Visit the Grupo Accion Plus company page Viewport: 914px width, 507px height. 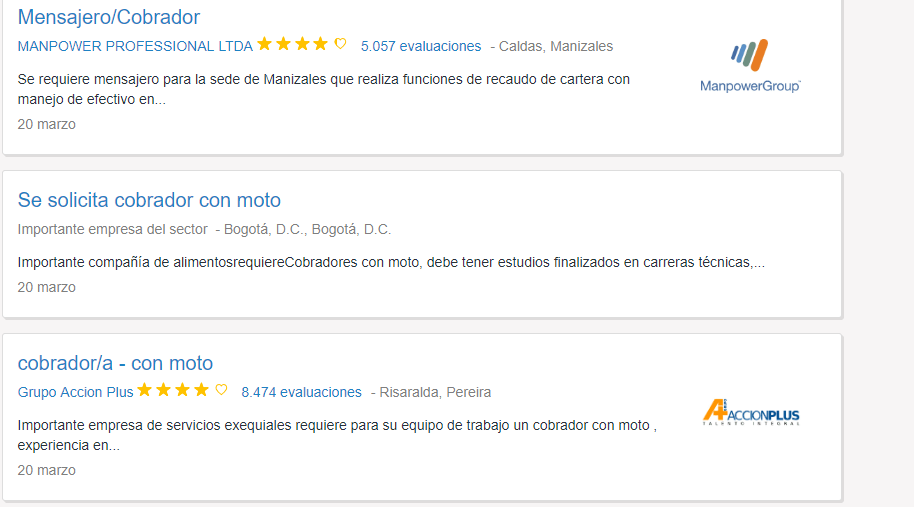(x=75, y=392)
